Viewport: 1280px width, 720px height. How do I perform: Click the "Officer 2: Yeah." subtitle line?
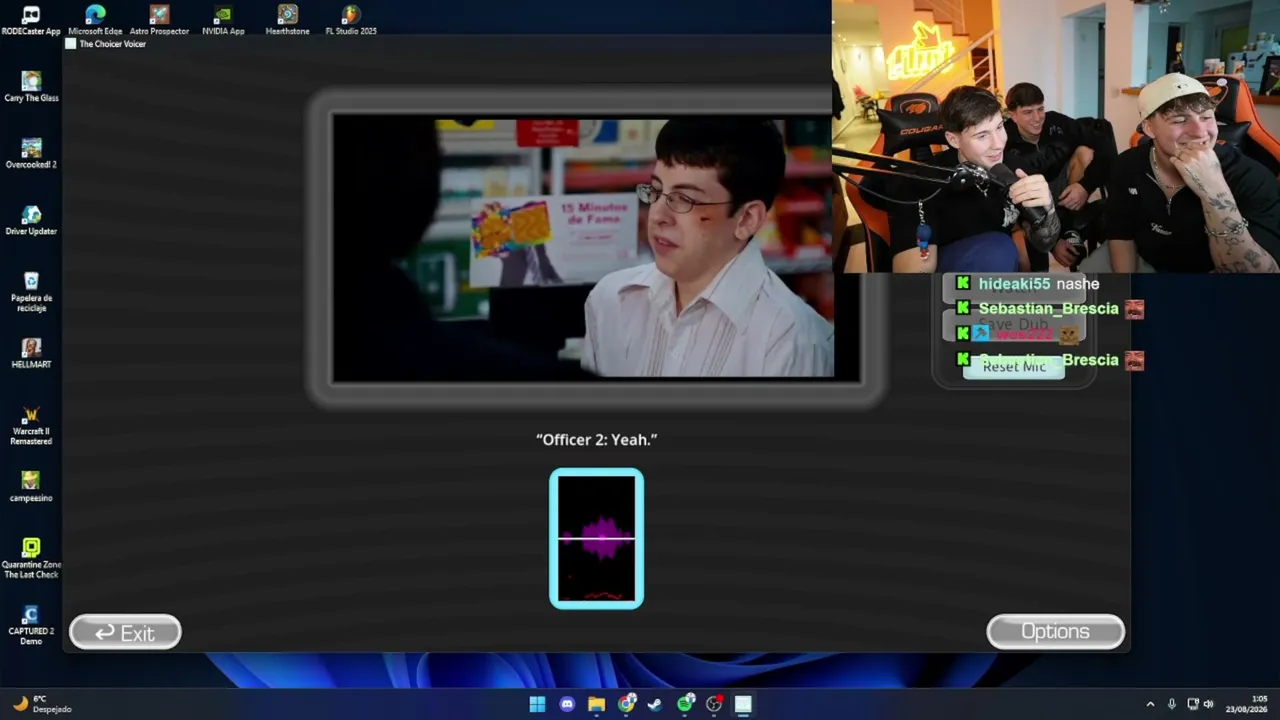596,439
